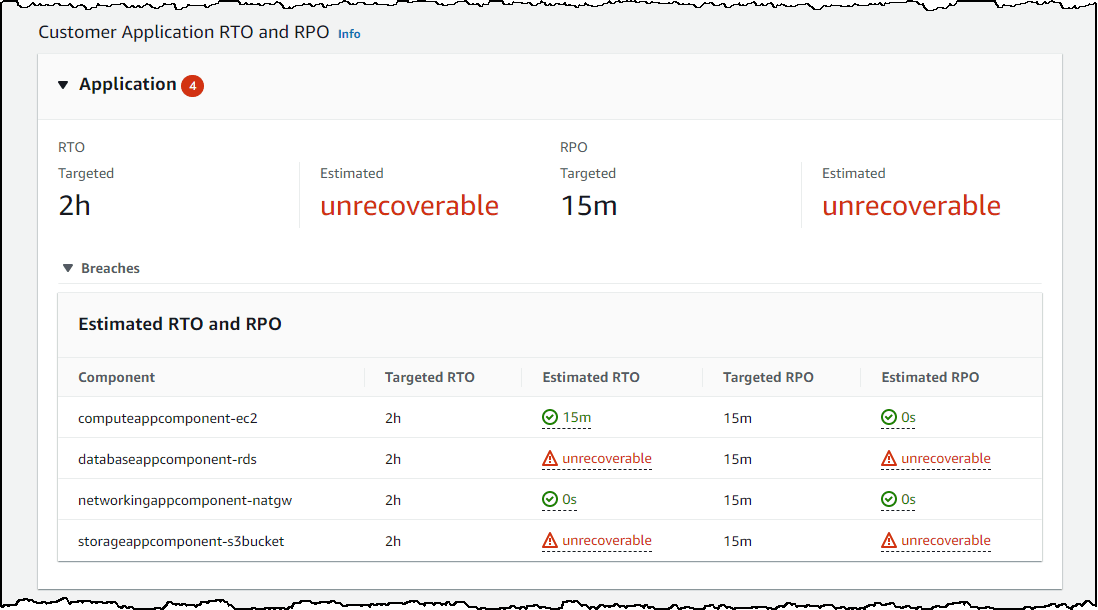Click the 2h targeted RTO in computeappcomponent-ec2 row
Viewport: 1098px width, 610px height.
click(393, 418)
